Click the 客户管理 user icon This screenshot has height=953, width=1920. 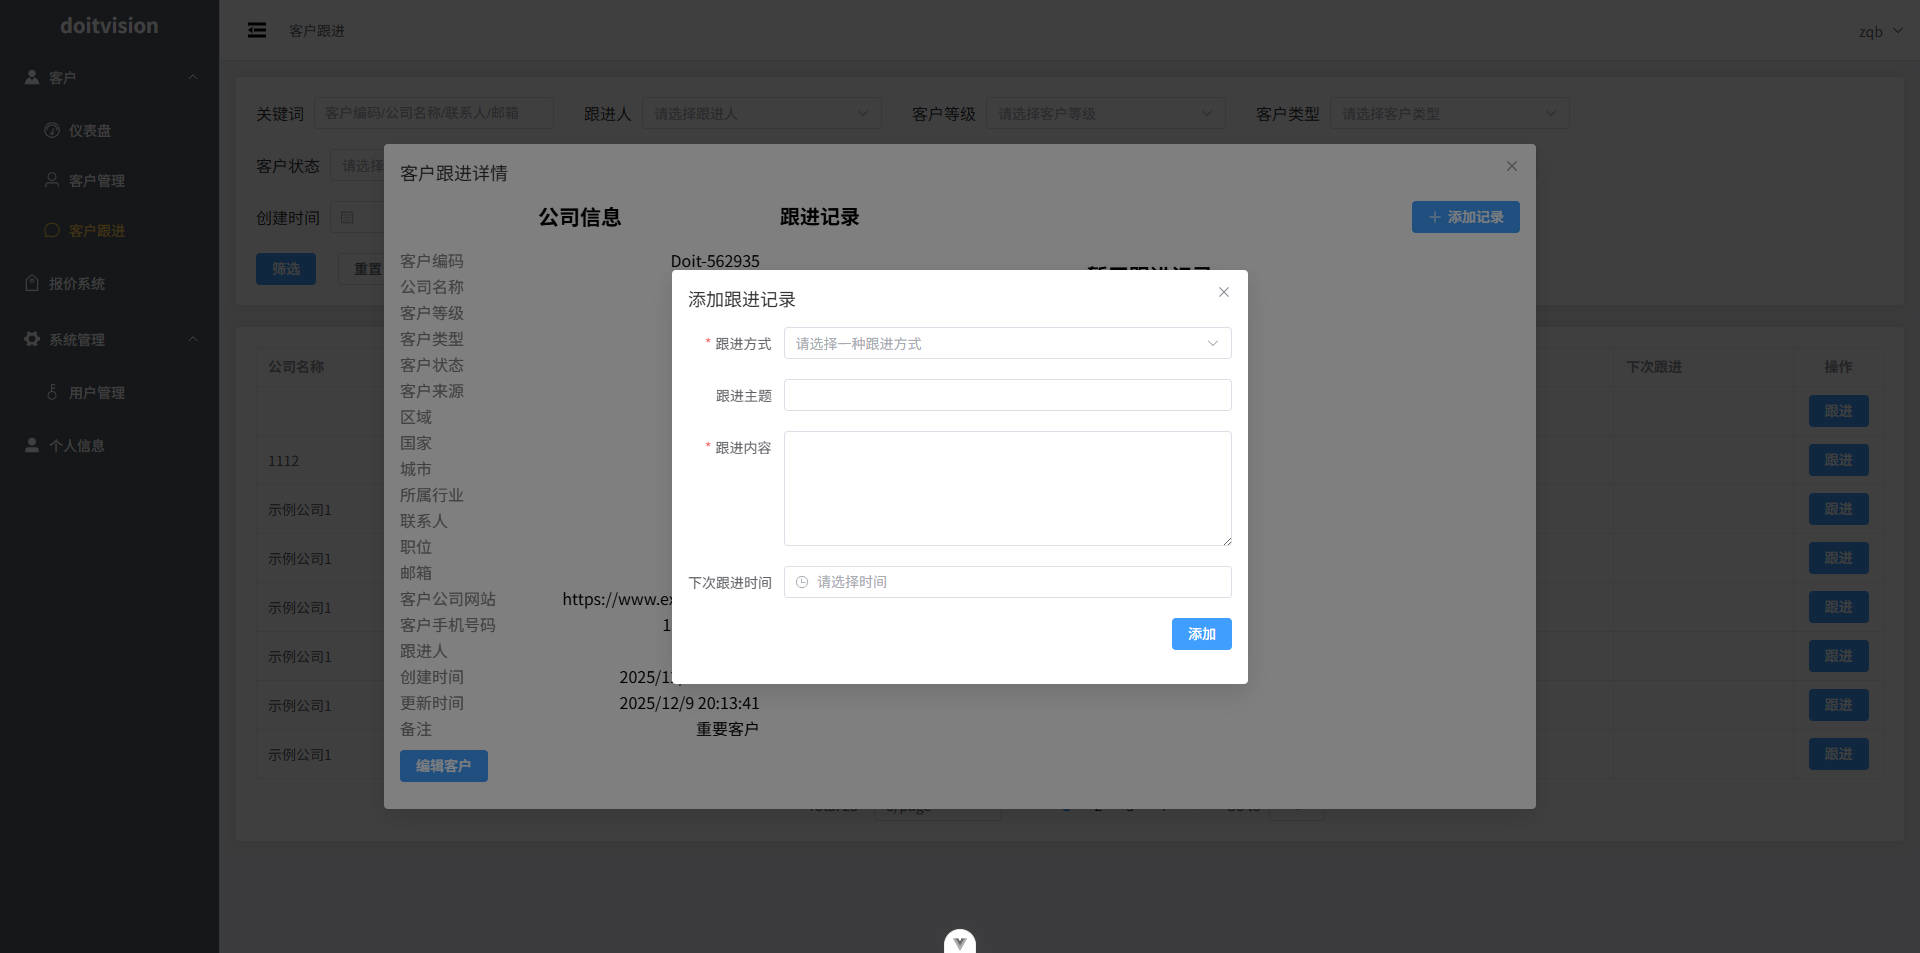click(52, 180)
